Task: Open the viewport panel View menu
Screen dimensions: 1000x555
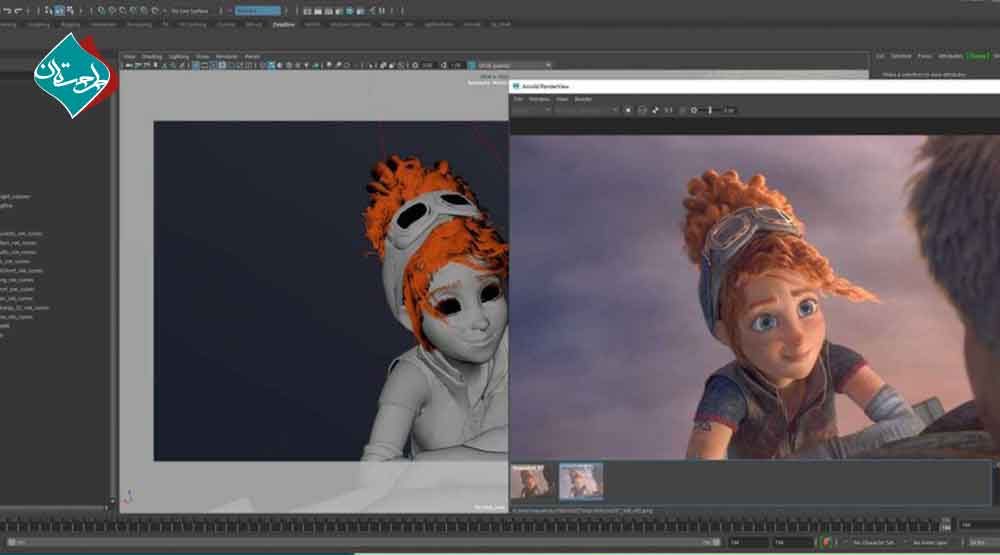Action: point(129,56)
